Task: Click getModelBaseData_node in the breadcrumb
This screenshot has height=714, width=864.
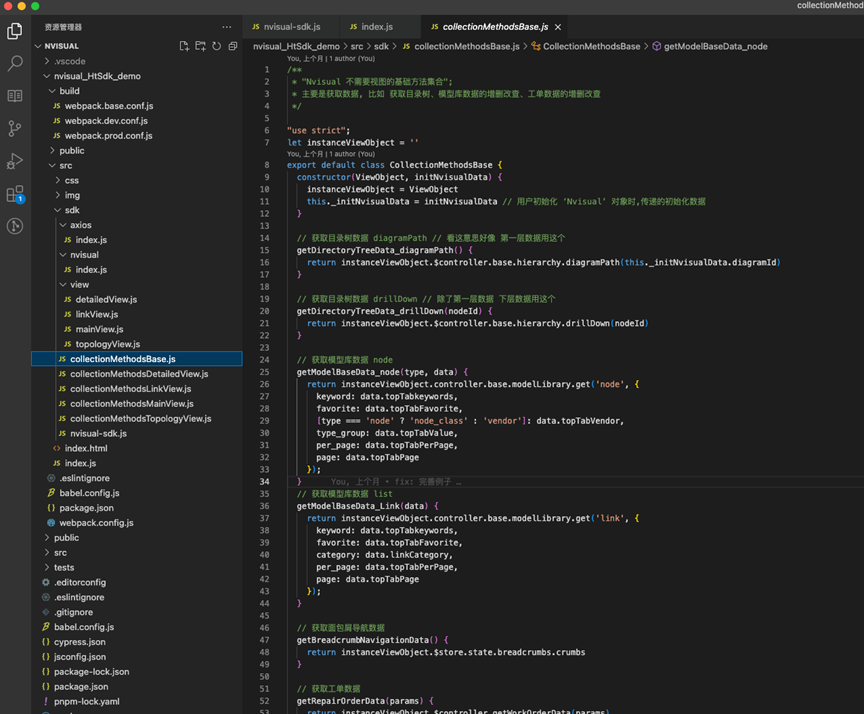Action: coord(715,46)
